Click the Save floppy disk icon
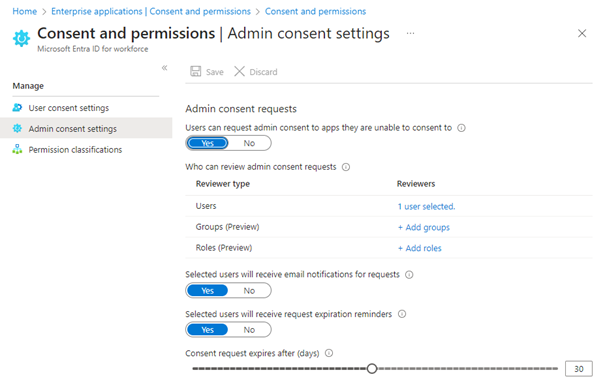The height and width of the screenshot is (381, 605). tap(196, 71)
